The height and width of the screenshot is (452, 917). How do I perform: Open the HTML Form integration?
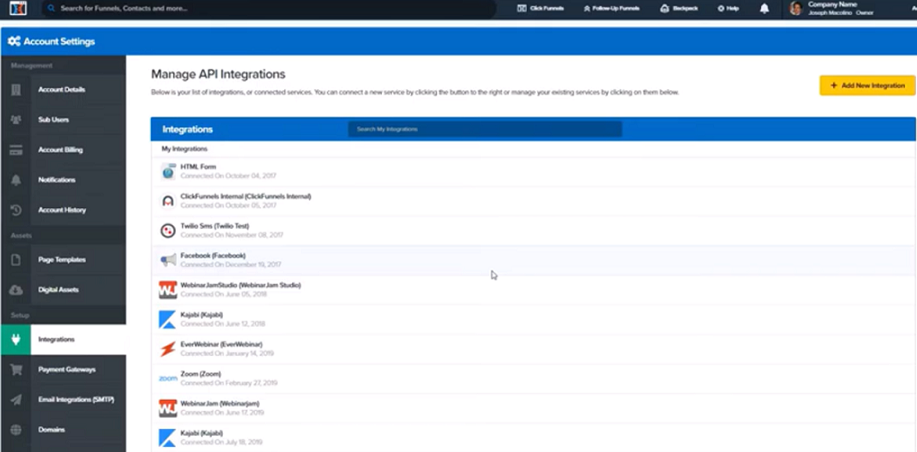(x=533, y=171)
